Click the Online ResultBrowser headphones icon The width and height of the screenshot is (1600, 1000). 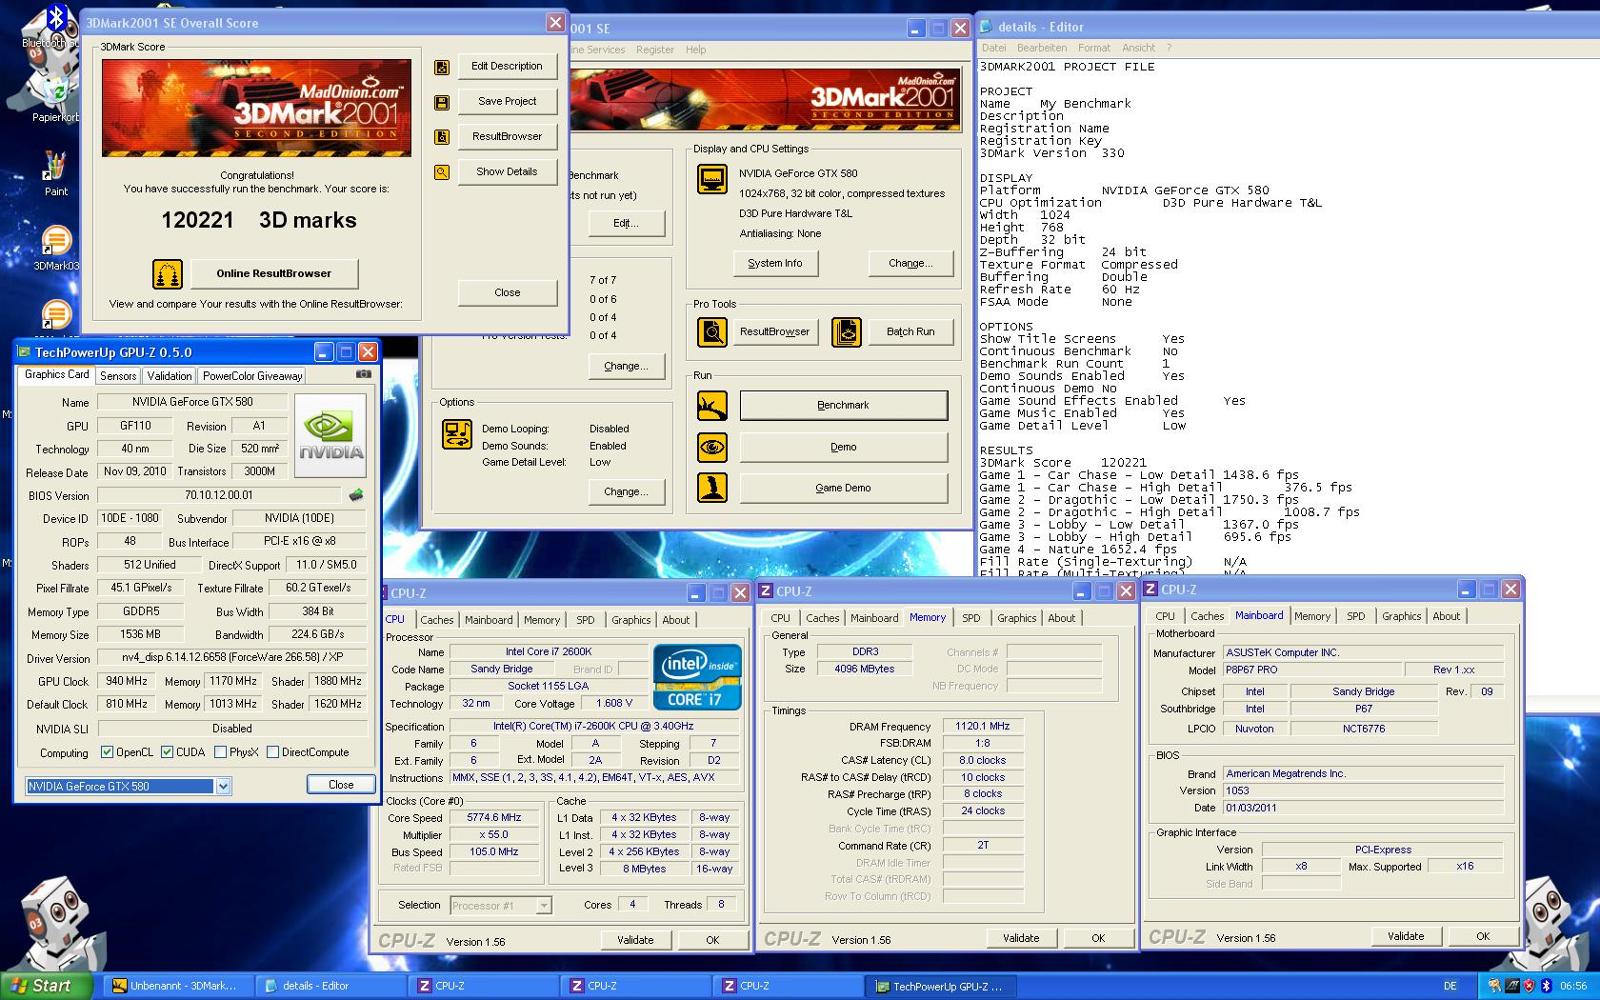click(167, 273)
